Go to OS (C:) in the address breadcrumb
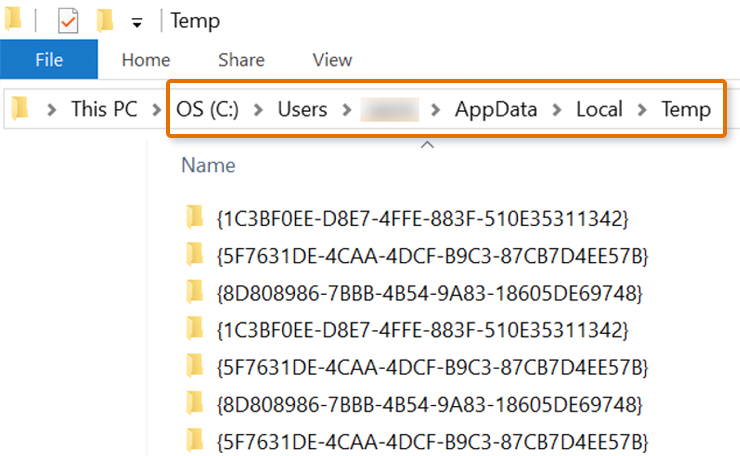 point(207,109)
